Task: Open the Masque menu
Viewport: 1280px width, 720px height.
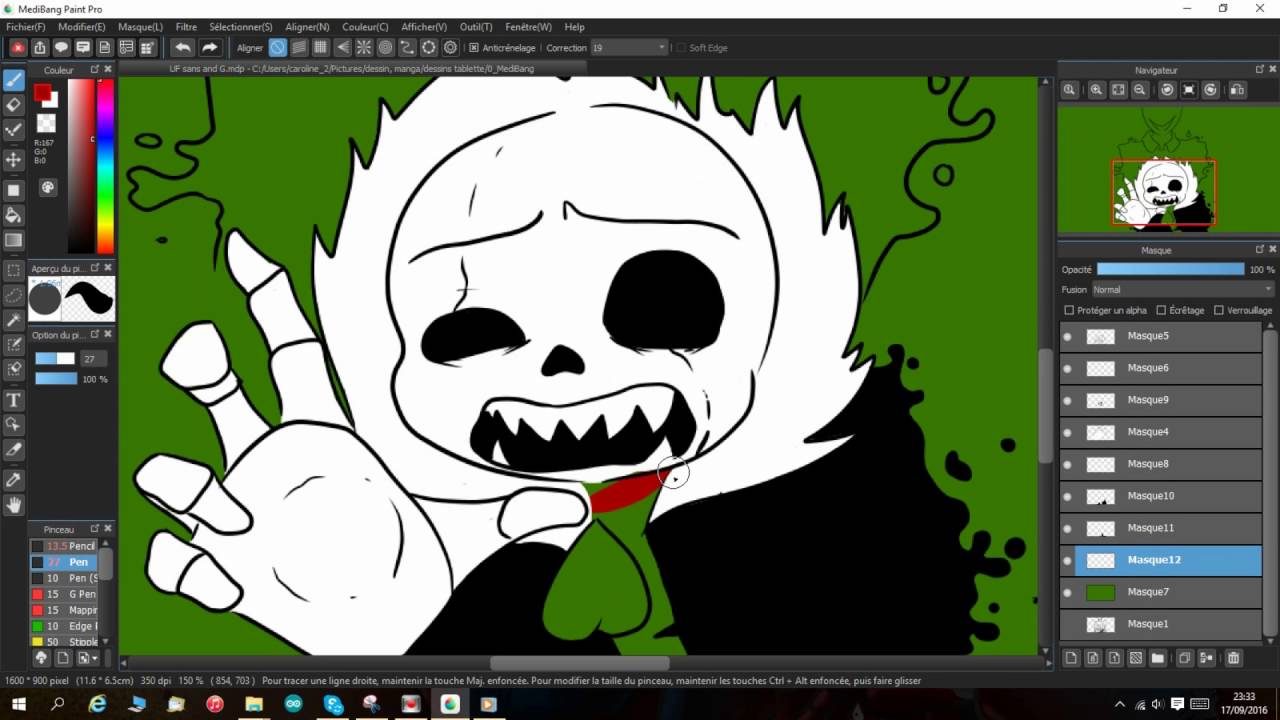Action: [x=140, y=27]
